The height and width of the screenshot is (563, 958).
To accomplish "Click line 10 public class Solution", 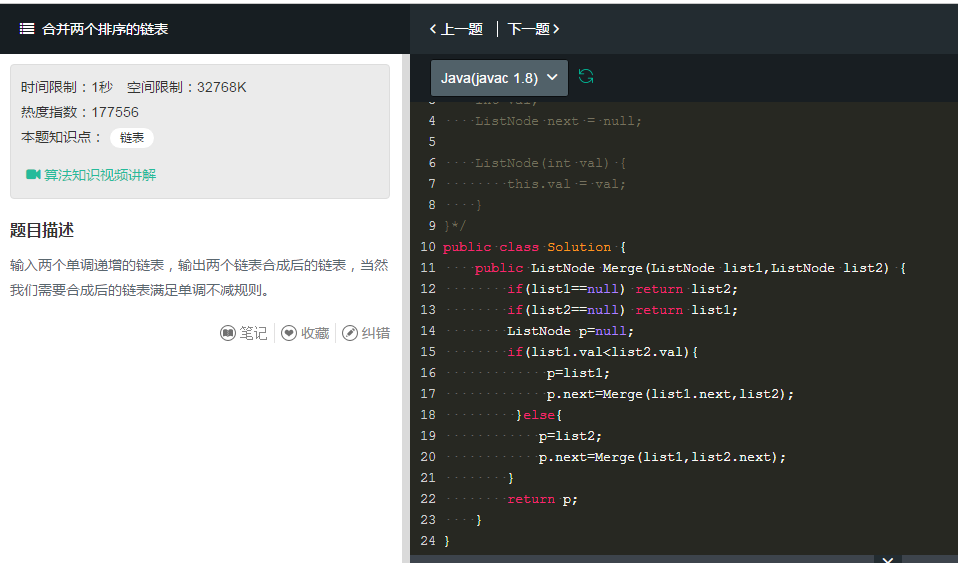I will (x=535, y=247).
